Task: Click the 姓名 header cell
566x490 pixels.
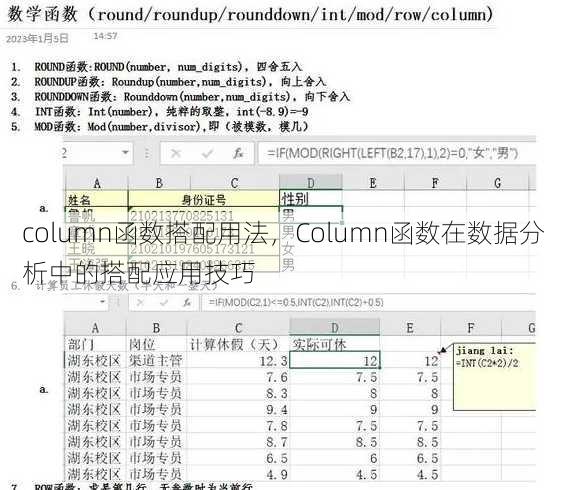Action: click(97, 199)
